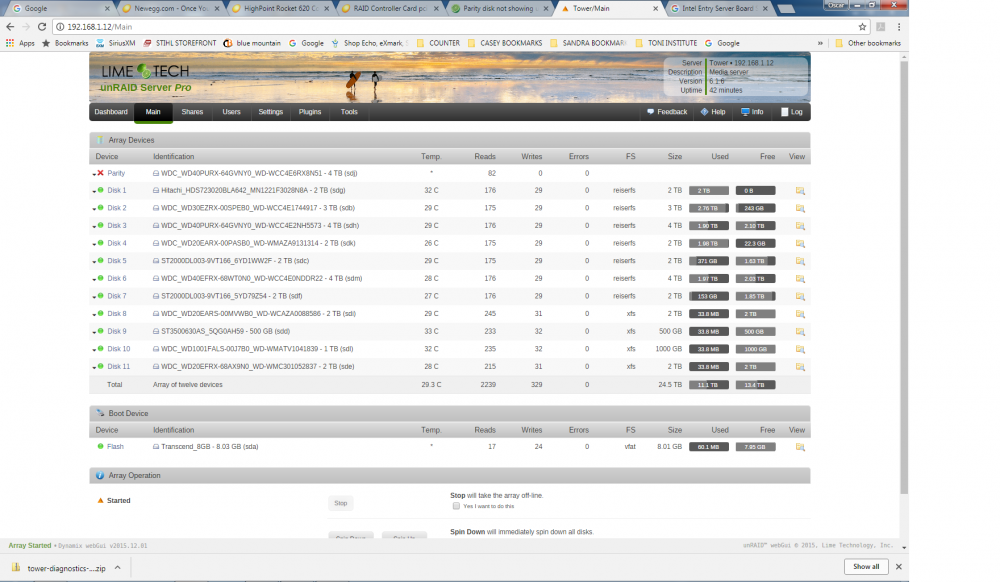This screenshot has height=582, width=1000.
Task: Open the view icon in Disk 3 row
Action: (800, 226)
